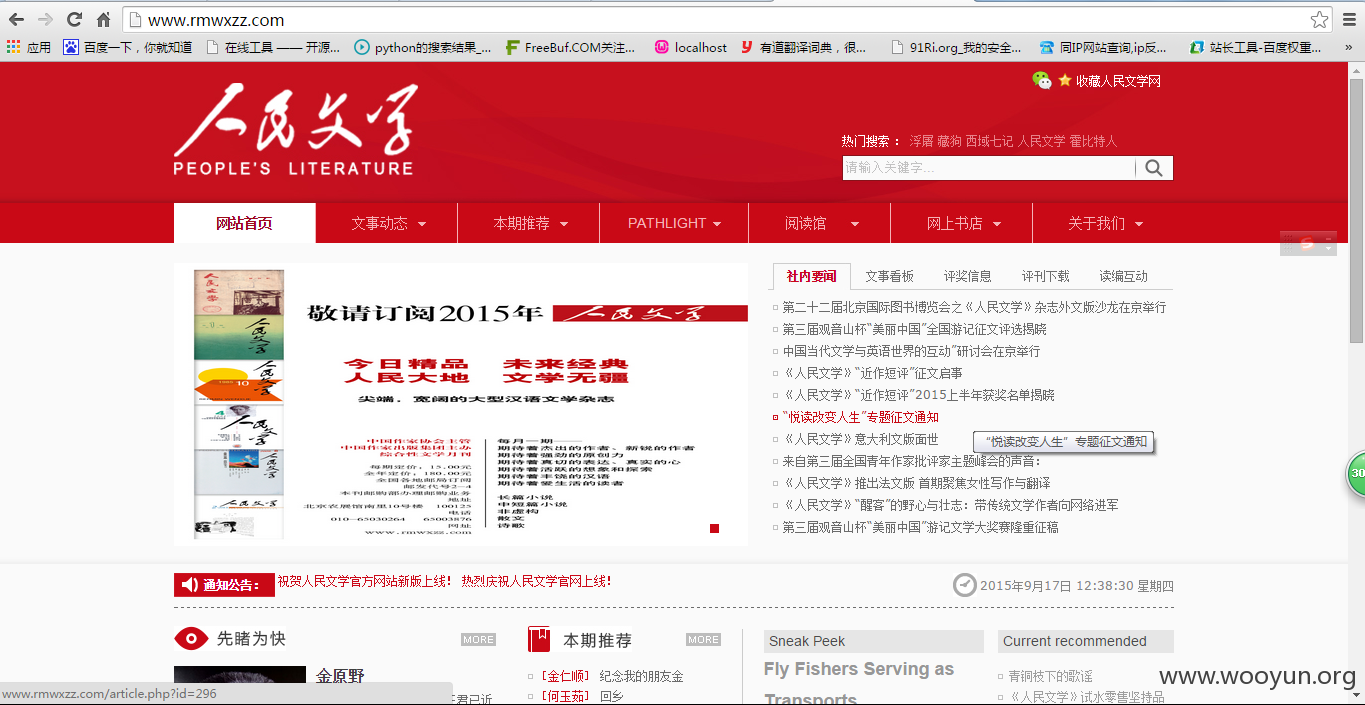Open the 在线工具 bookmark
The width and height of the screenshot is (1365, 705).
click(273, 47)
